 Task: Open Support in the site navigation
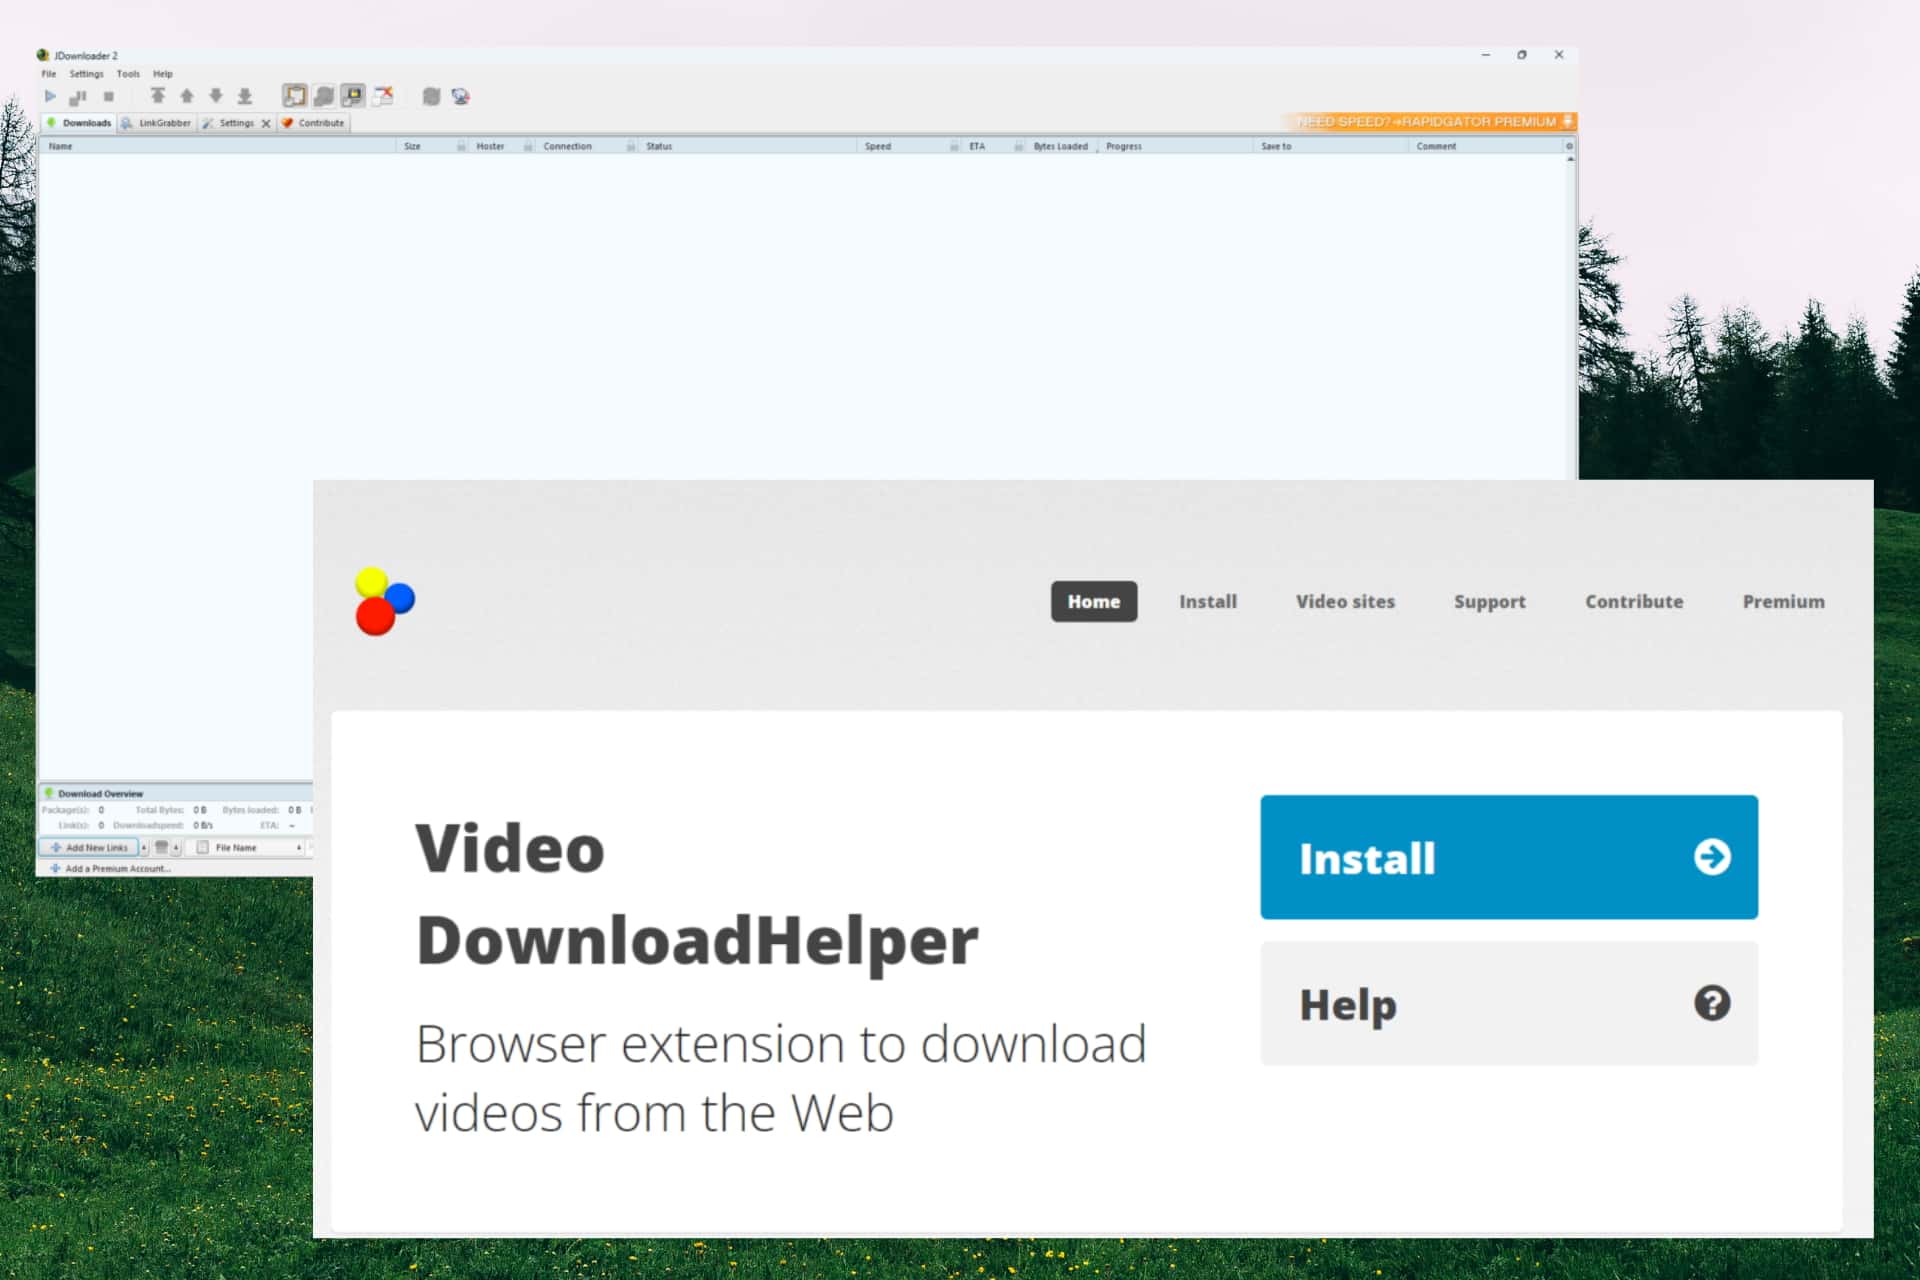(1490, 602)
